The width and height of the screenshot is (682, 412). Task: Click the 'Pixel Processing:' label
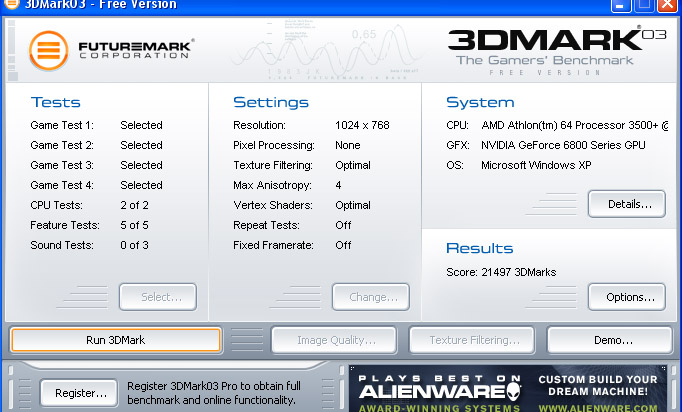coord(274,145)
